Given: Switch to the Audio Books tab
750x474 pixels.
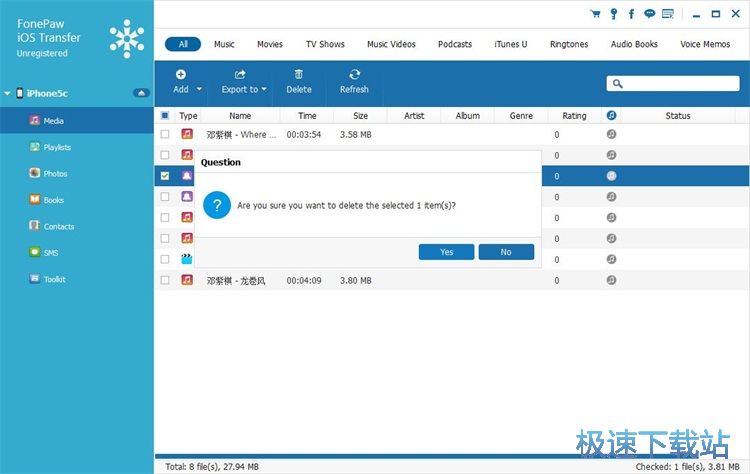Looking at the screenshot, I should (634, 44).
